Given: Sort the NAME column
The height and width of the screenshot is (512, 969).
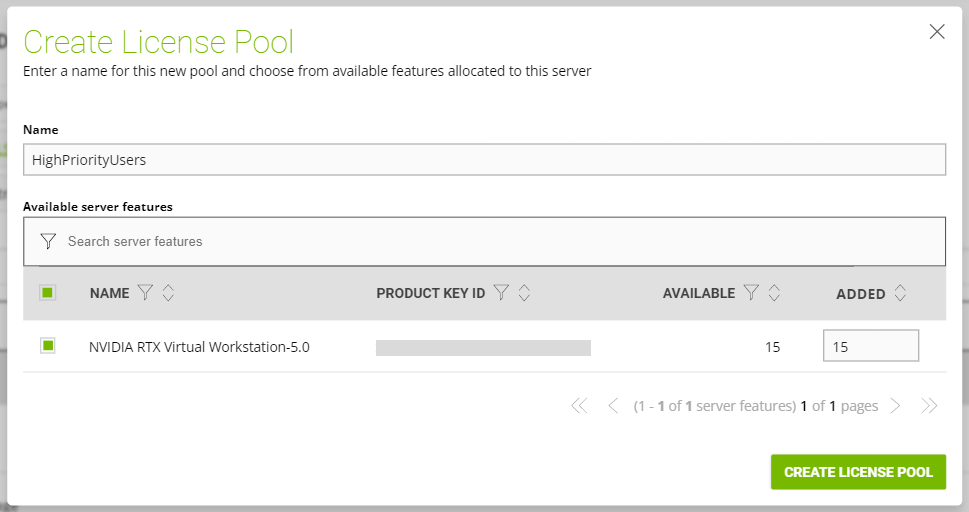Looking at the screenshot, I should tap(168, 293).
